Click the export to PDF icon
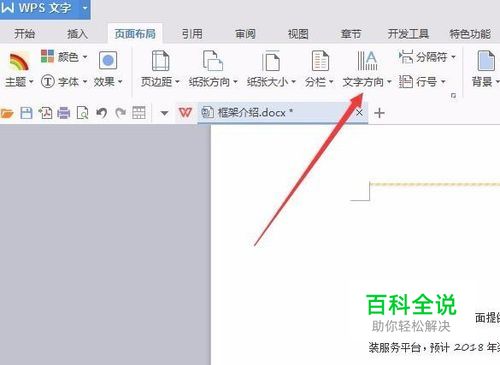This screenshot has width=500, height=365. pyautogui.click(x=45, y=113)
